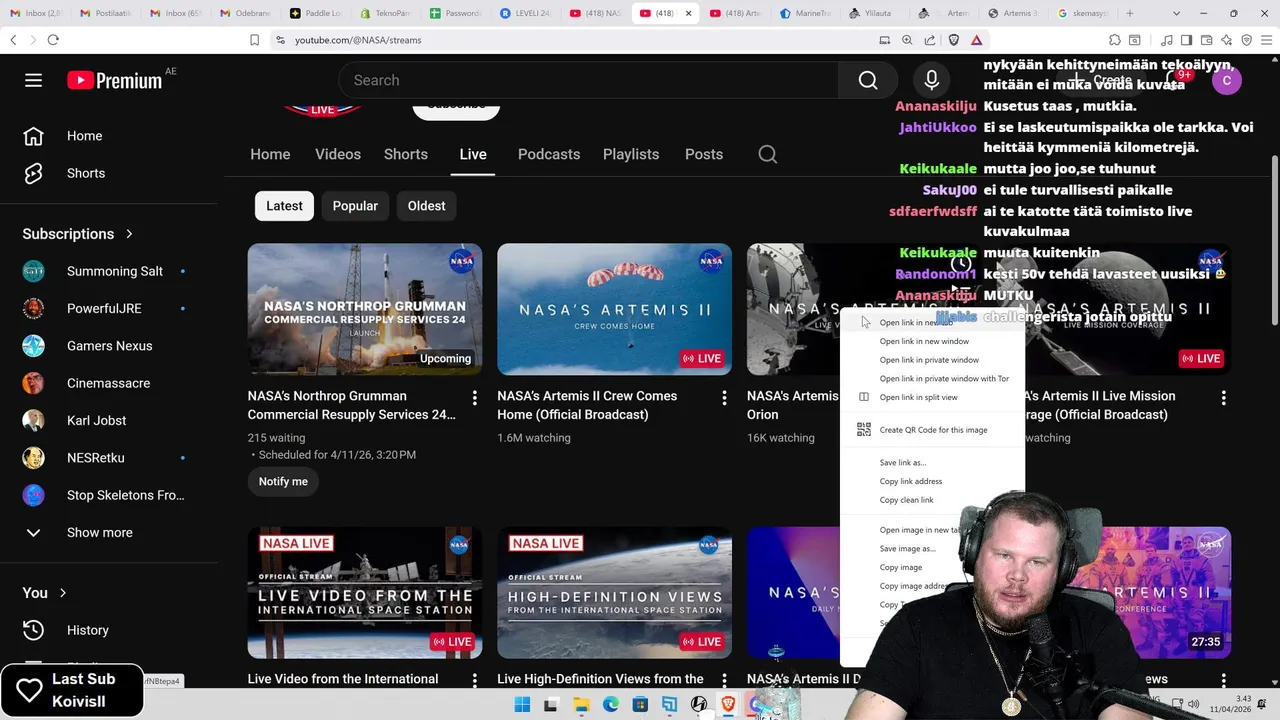This screenshot has width=1280, height=720.
Task: Open options for Live Video from International video
Action: tap(475, 681)
